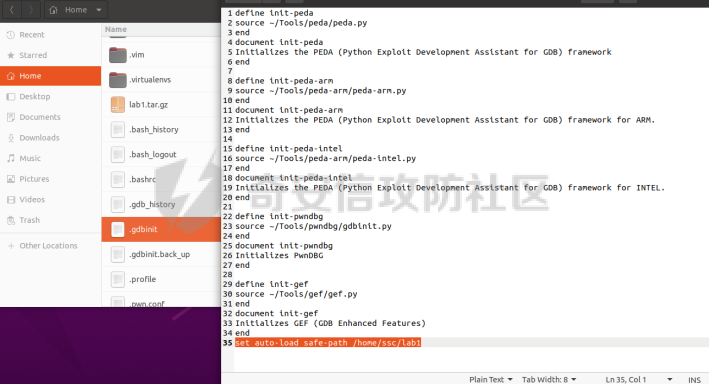Select the lab1.tar.gz archive icon

(118, 105)
